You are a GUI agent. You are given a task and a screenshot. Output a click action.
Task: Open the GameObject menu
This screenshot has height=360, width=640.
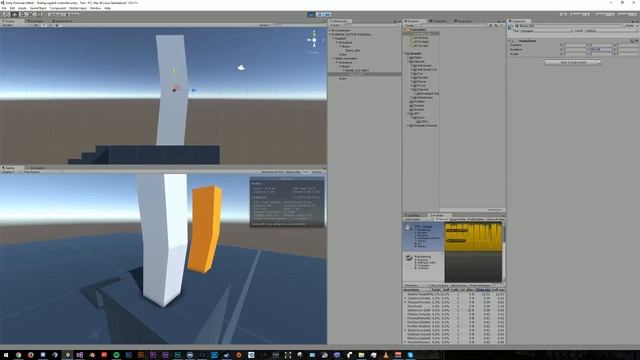[x=38, y=8]
